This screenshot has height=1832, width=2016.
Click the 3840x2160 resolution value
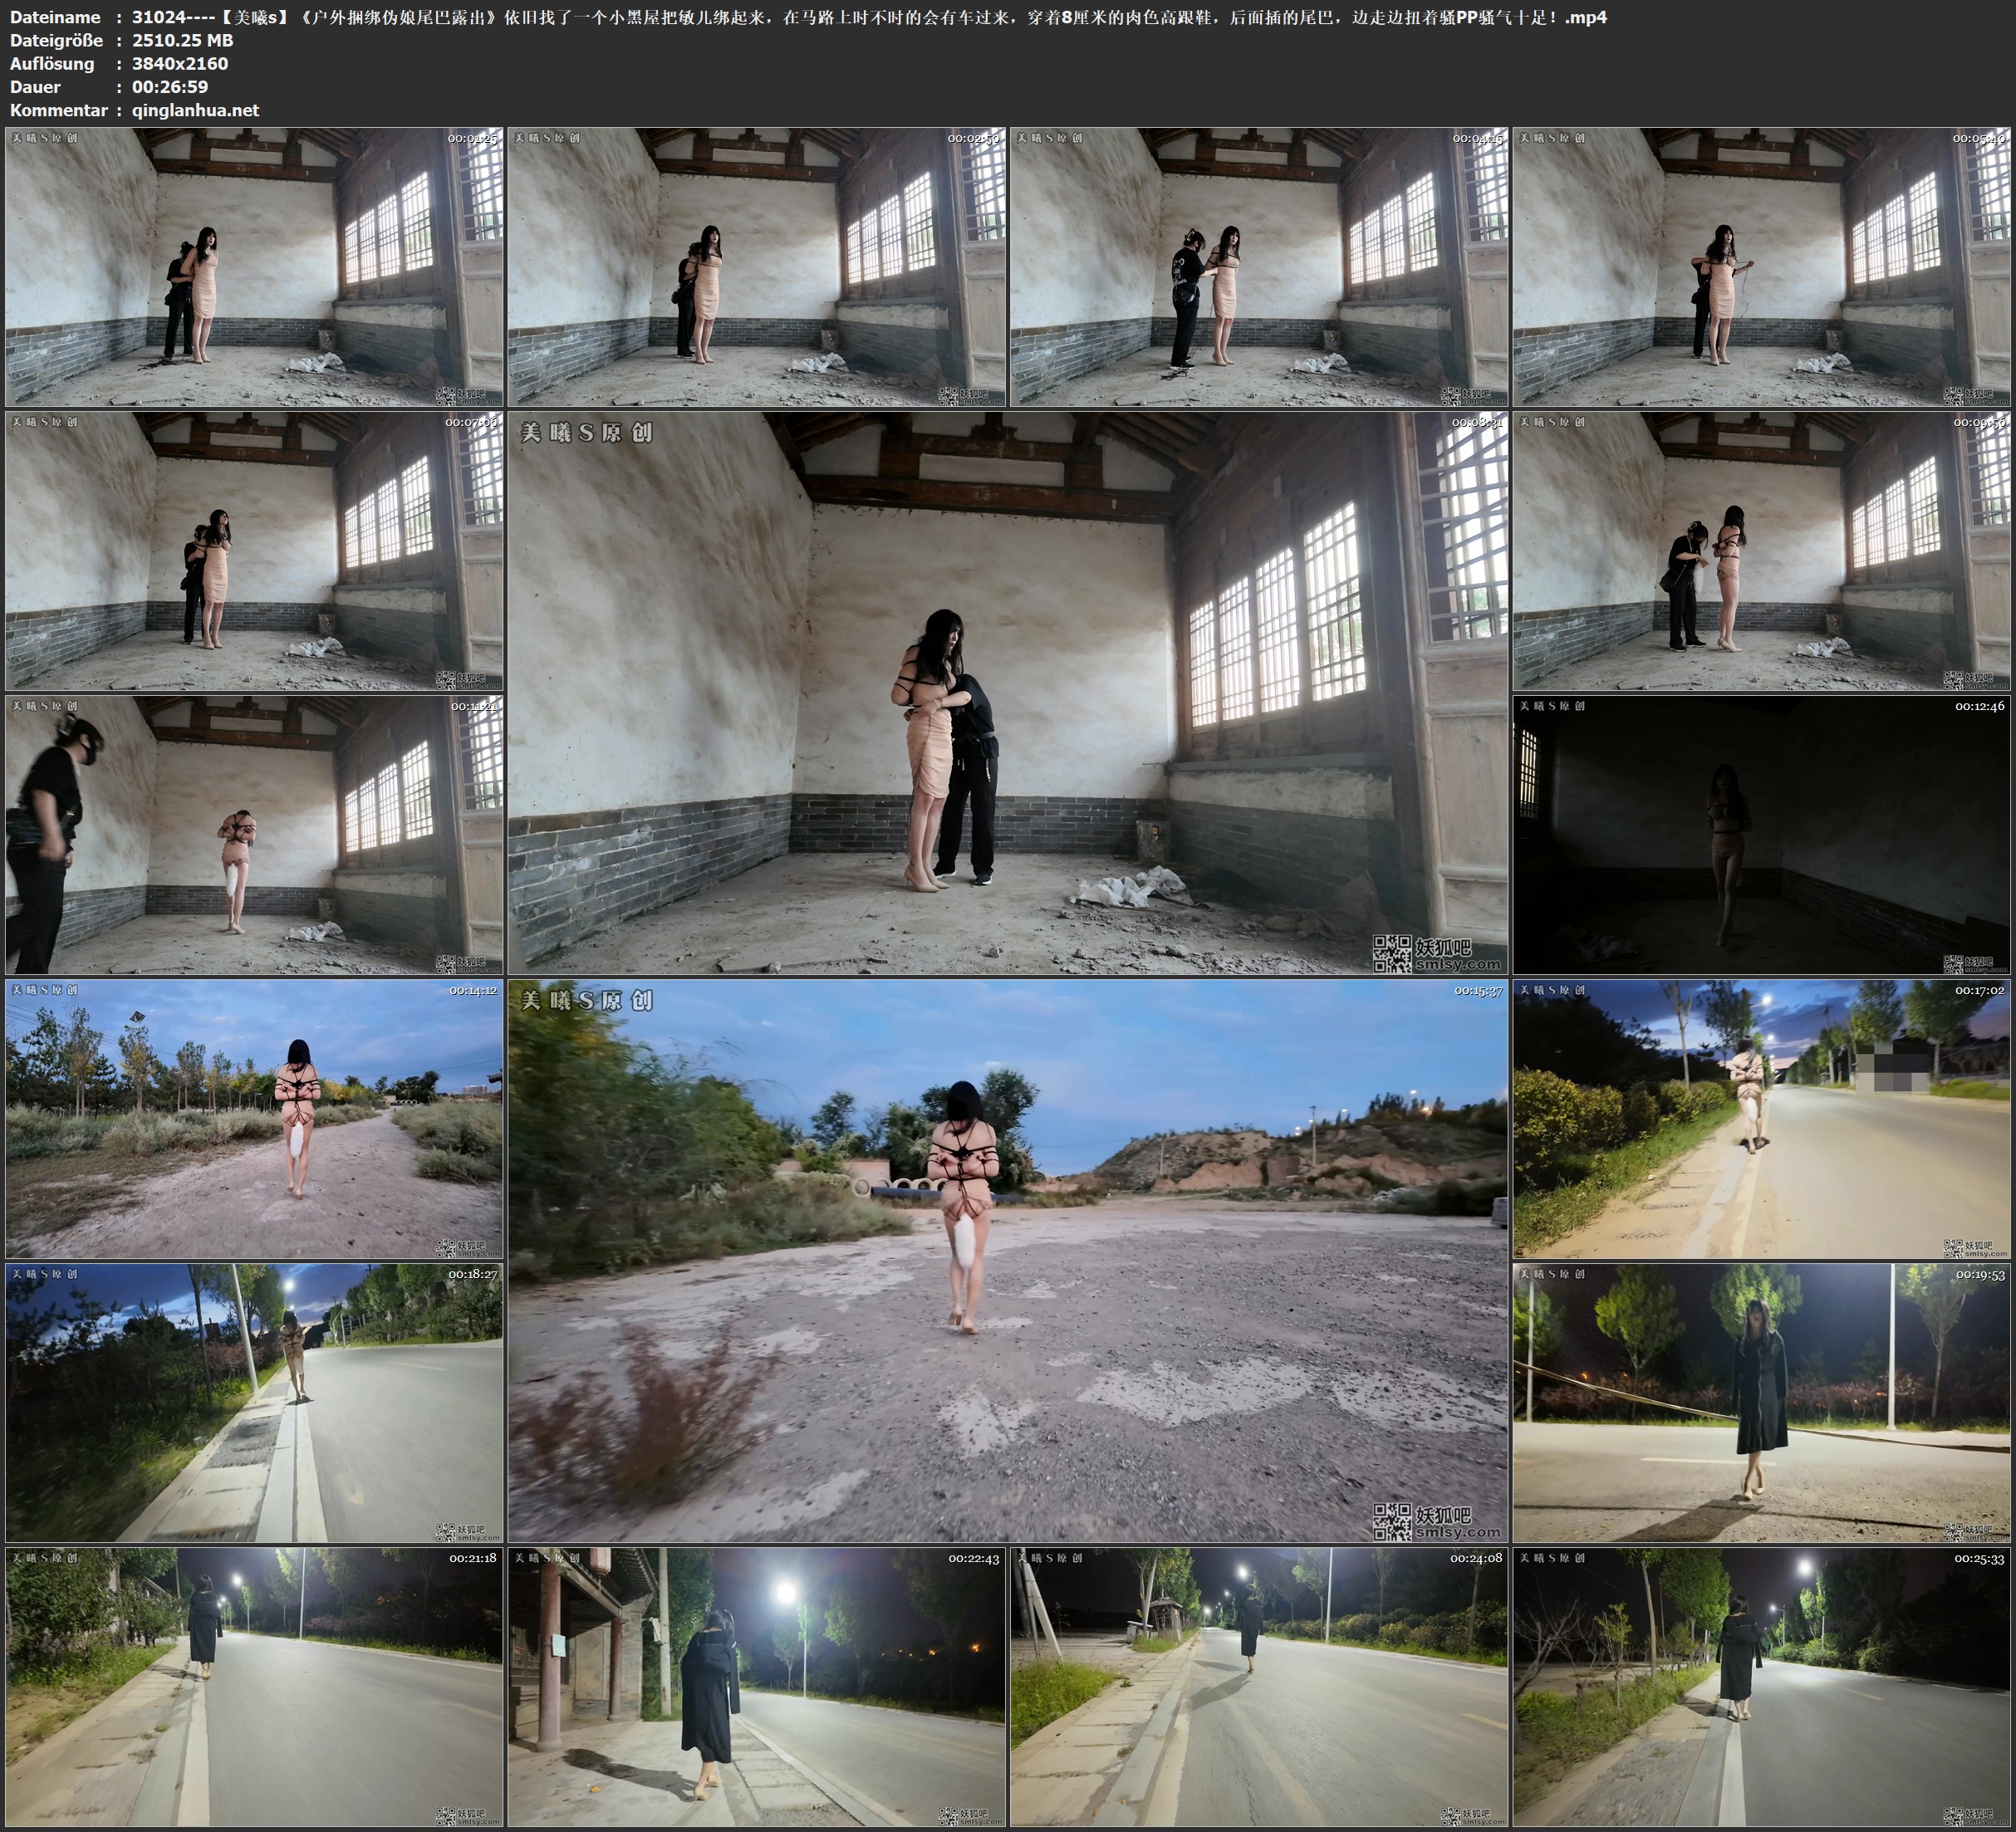pos(180,63)
